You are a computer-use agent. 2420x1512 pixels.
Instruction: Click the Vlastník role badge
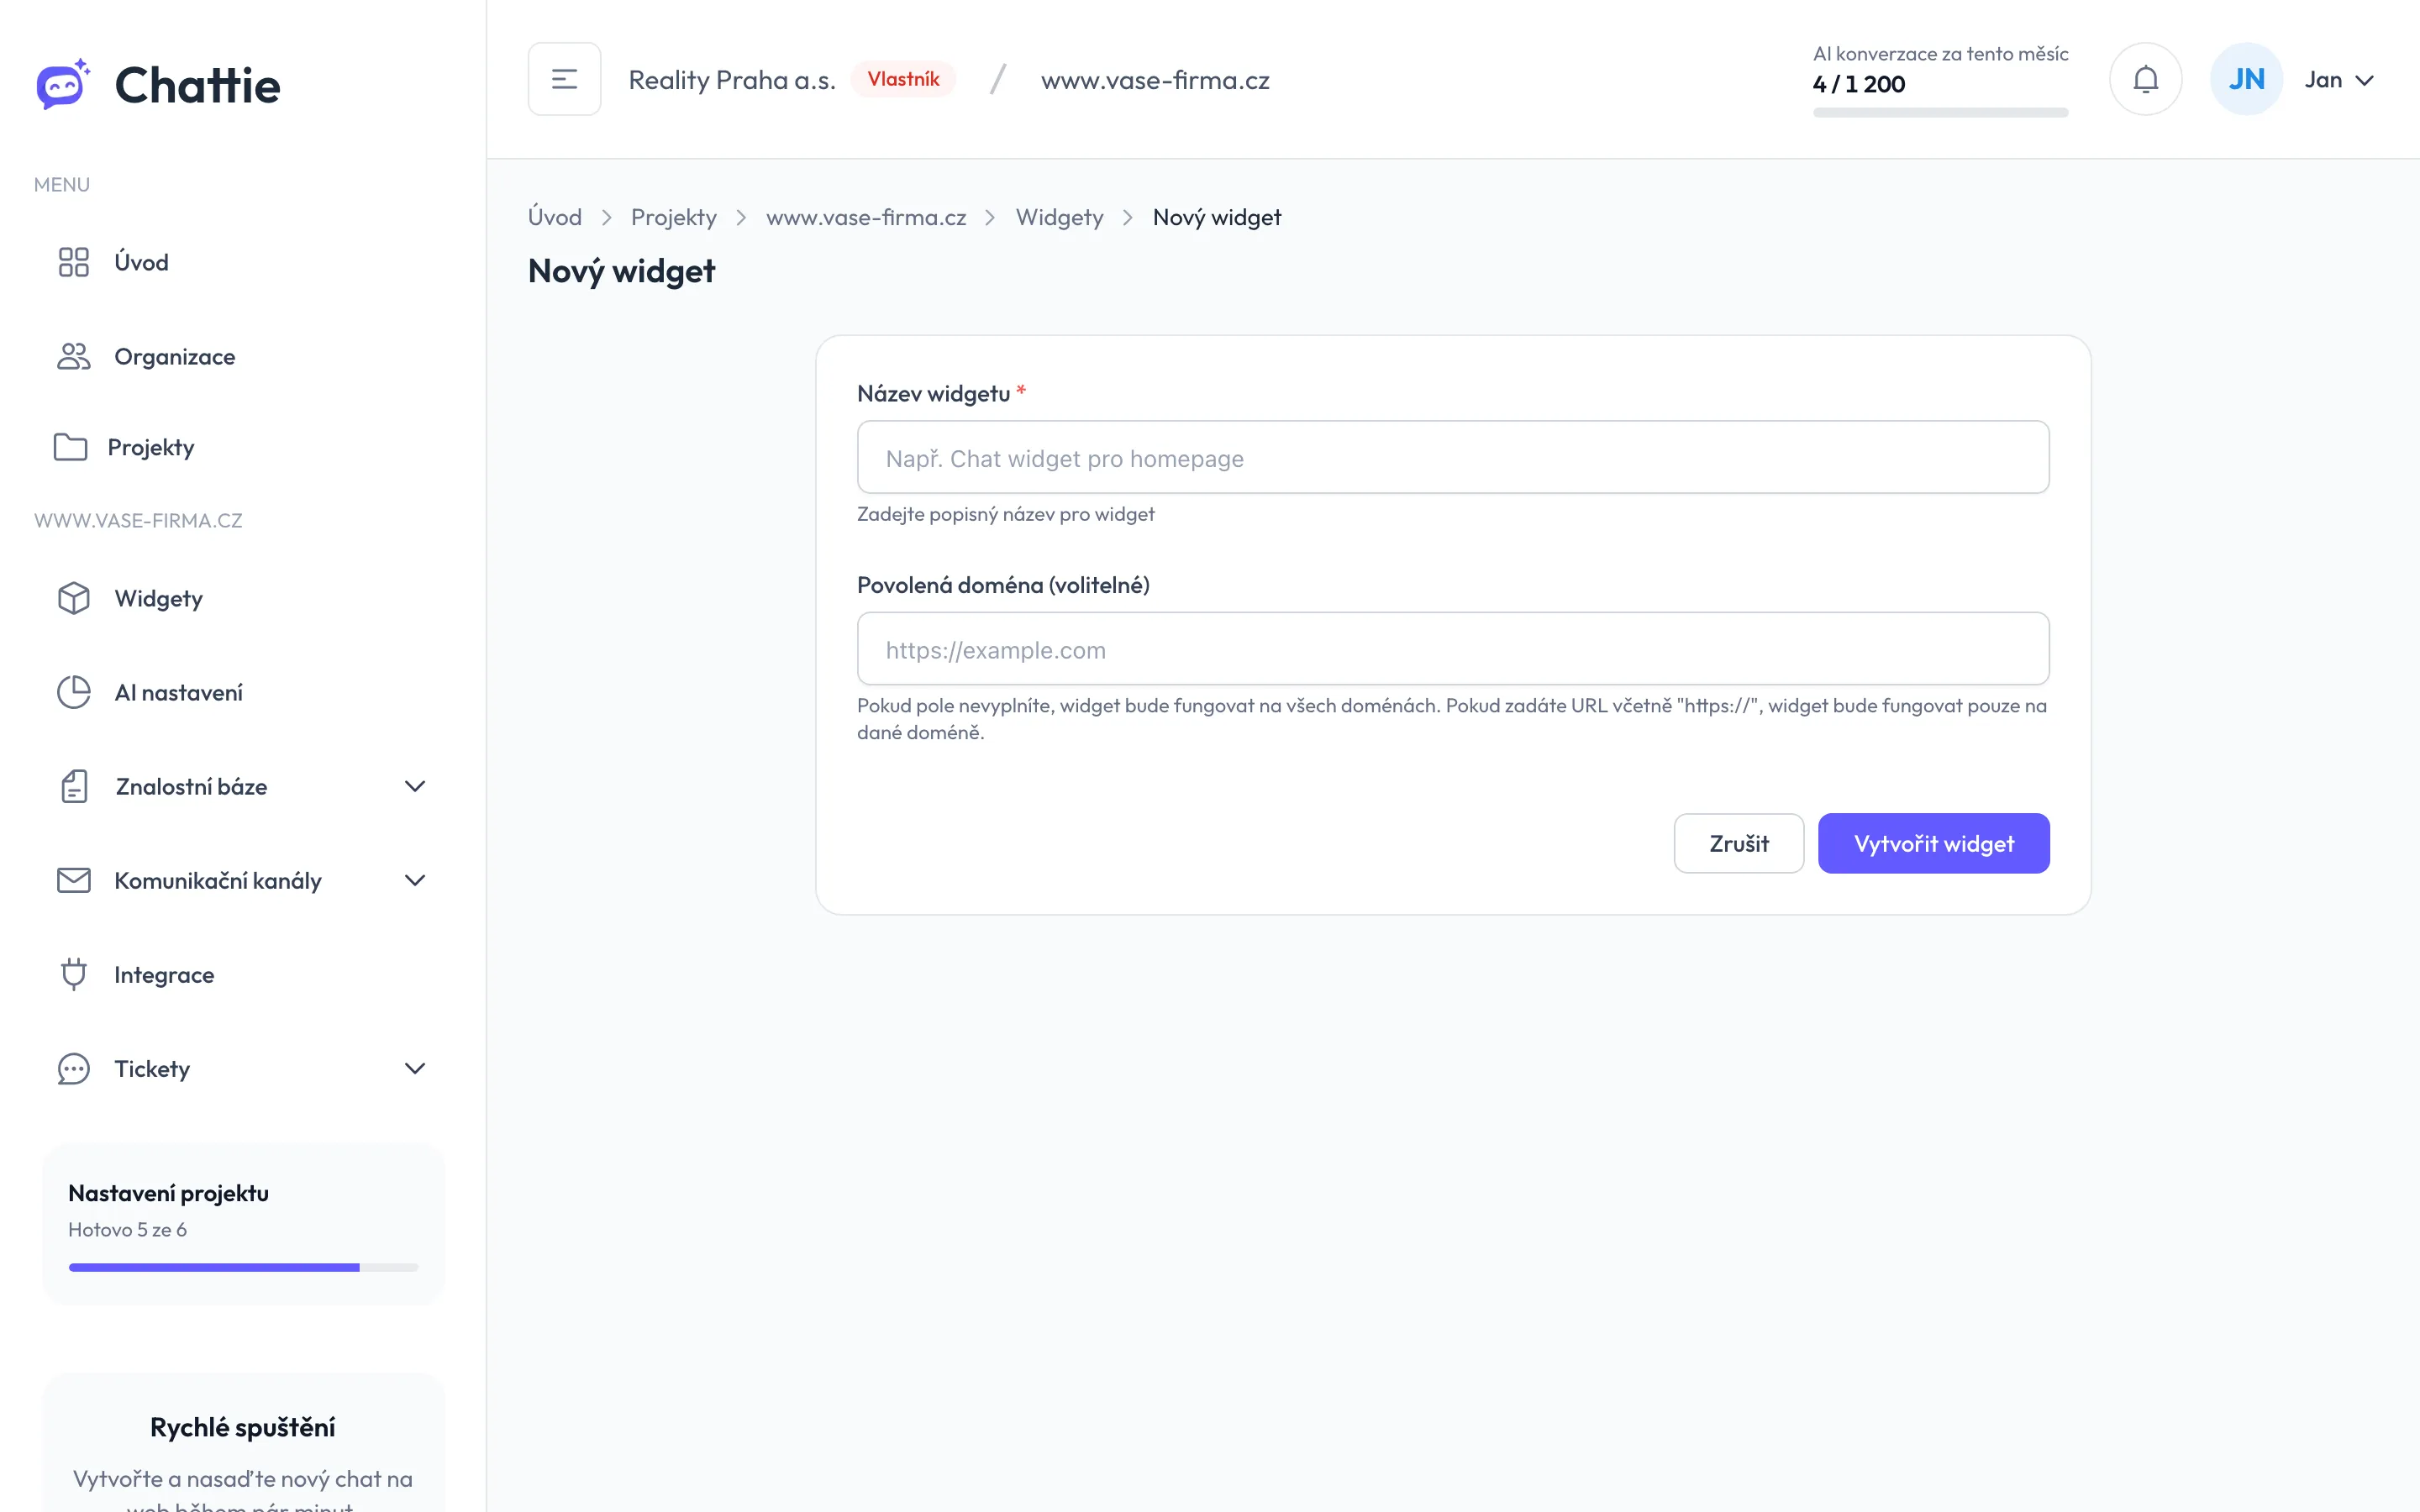click(x=903, y=79)
